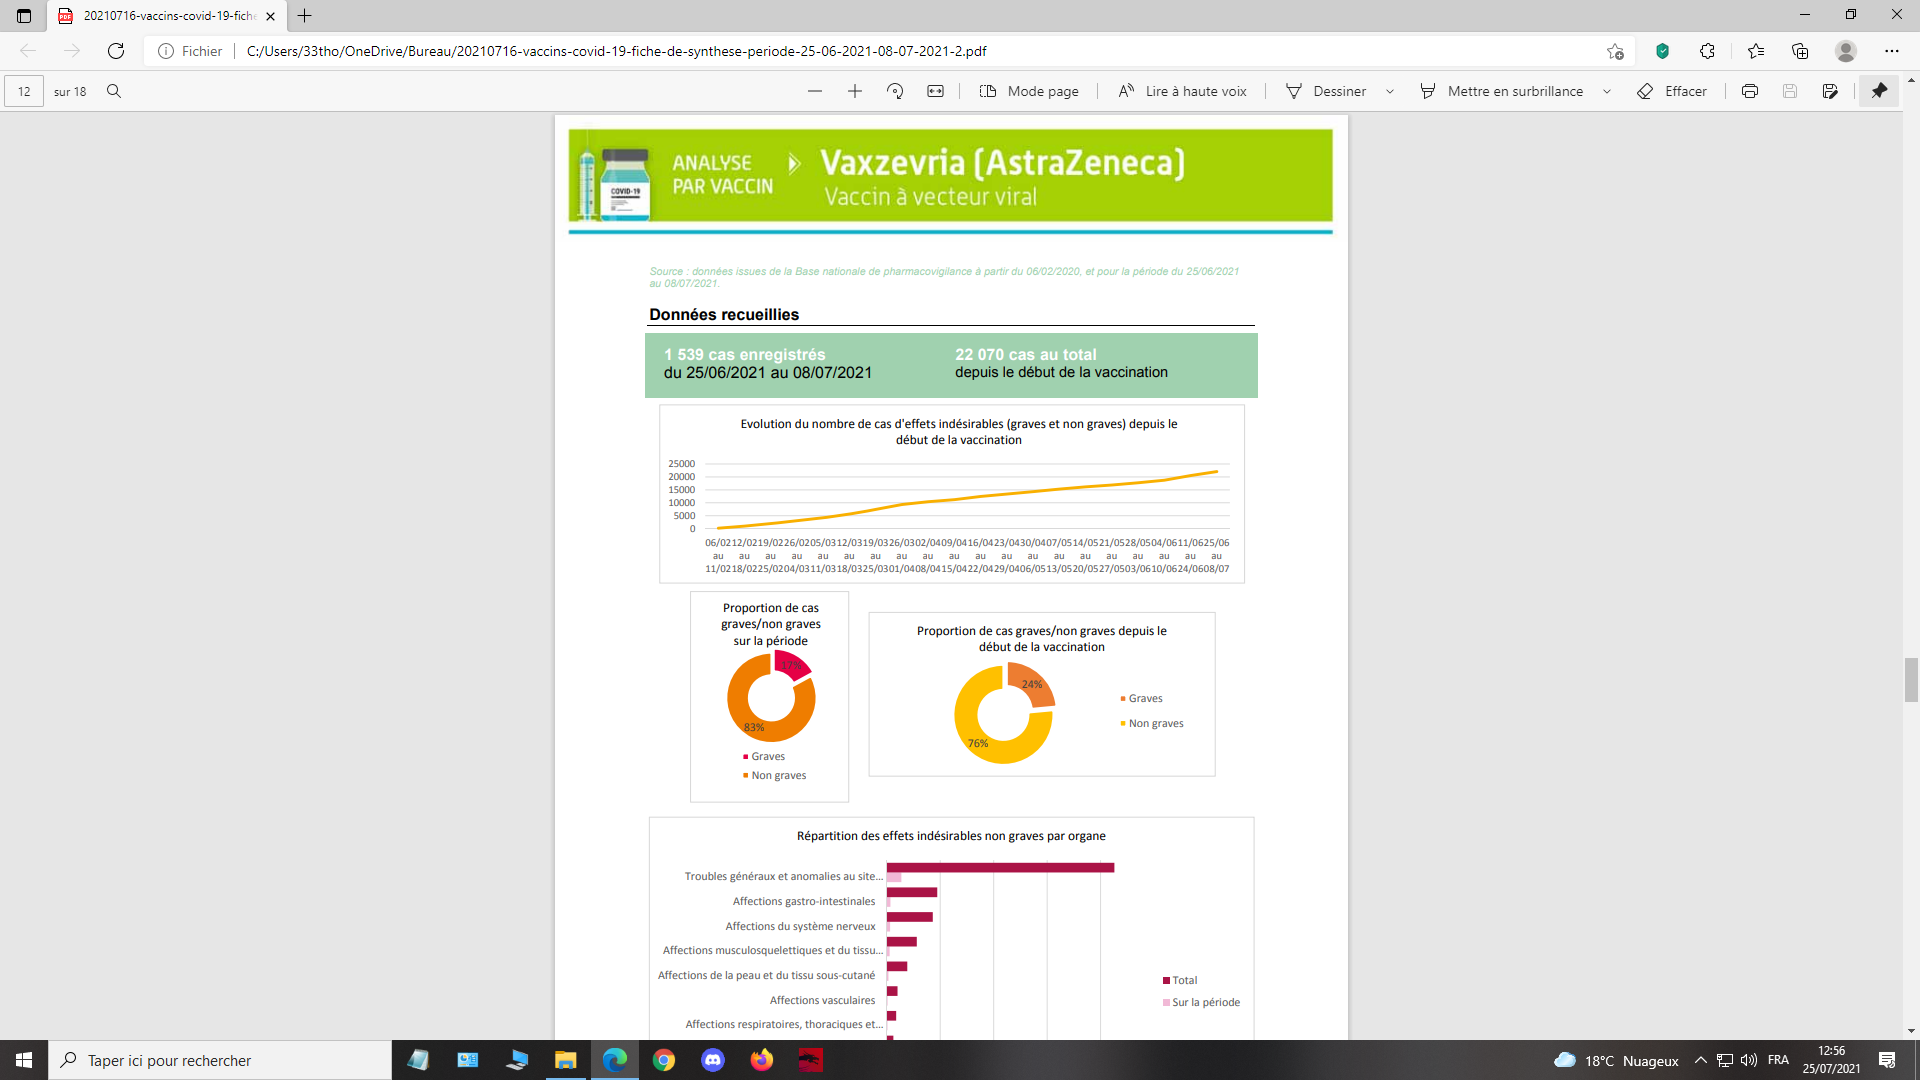Image resolution: width=1920 pixels, height=1080 pixels.
Task: Switch to Microsoft Edge taskbar icon
Action: [614, 1060]
